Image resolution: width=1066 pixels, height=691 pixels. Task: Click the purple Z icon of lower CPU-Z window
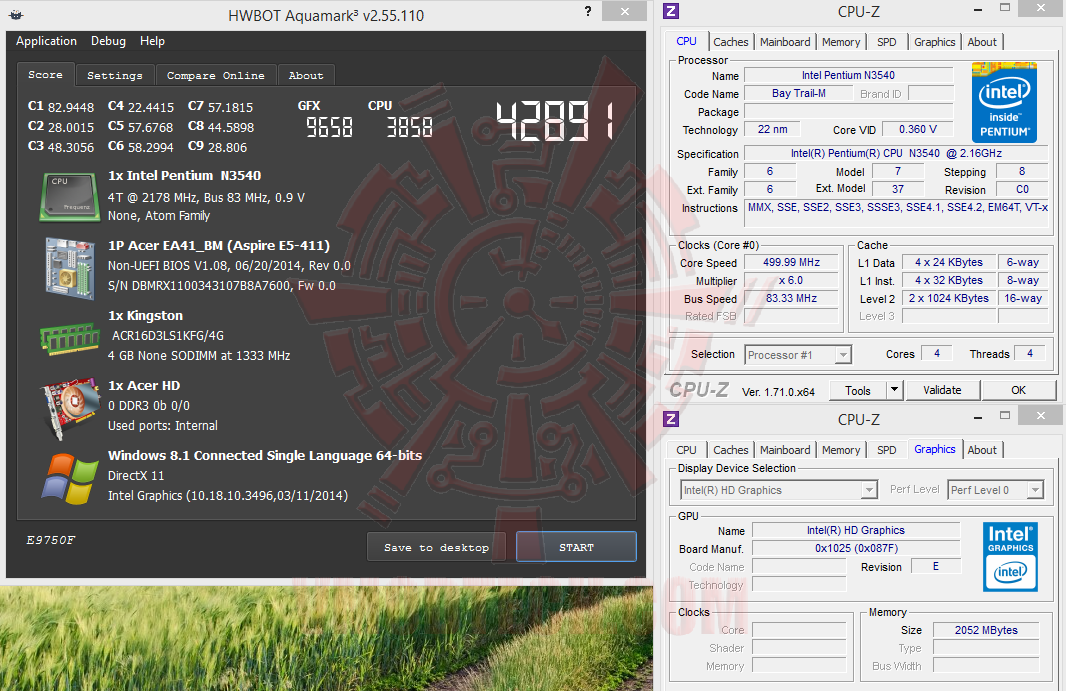(x=670, y=419)
